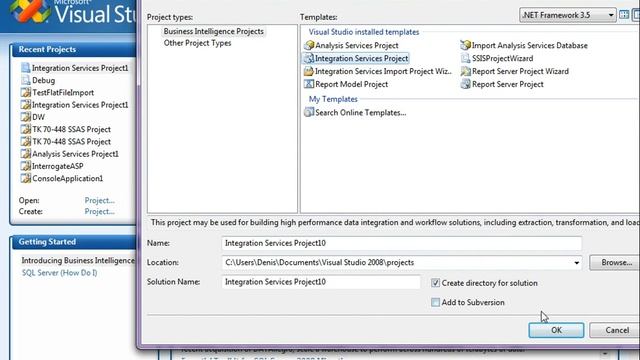Viewport: 640px width, 360px height.
Task: Open ConsoleApplication1 recent project icon
Action: pos(26,178)
